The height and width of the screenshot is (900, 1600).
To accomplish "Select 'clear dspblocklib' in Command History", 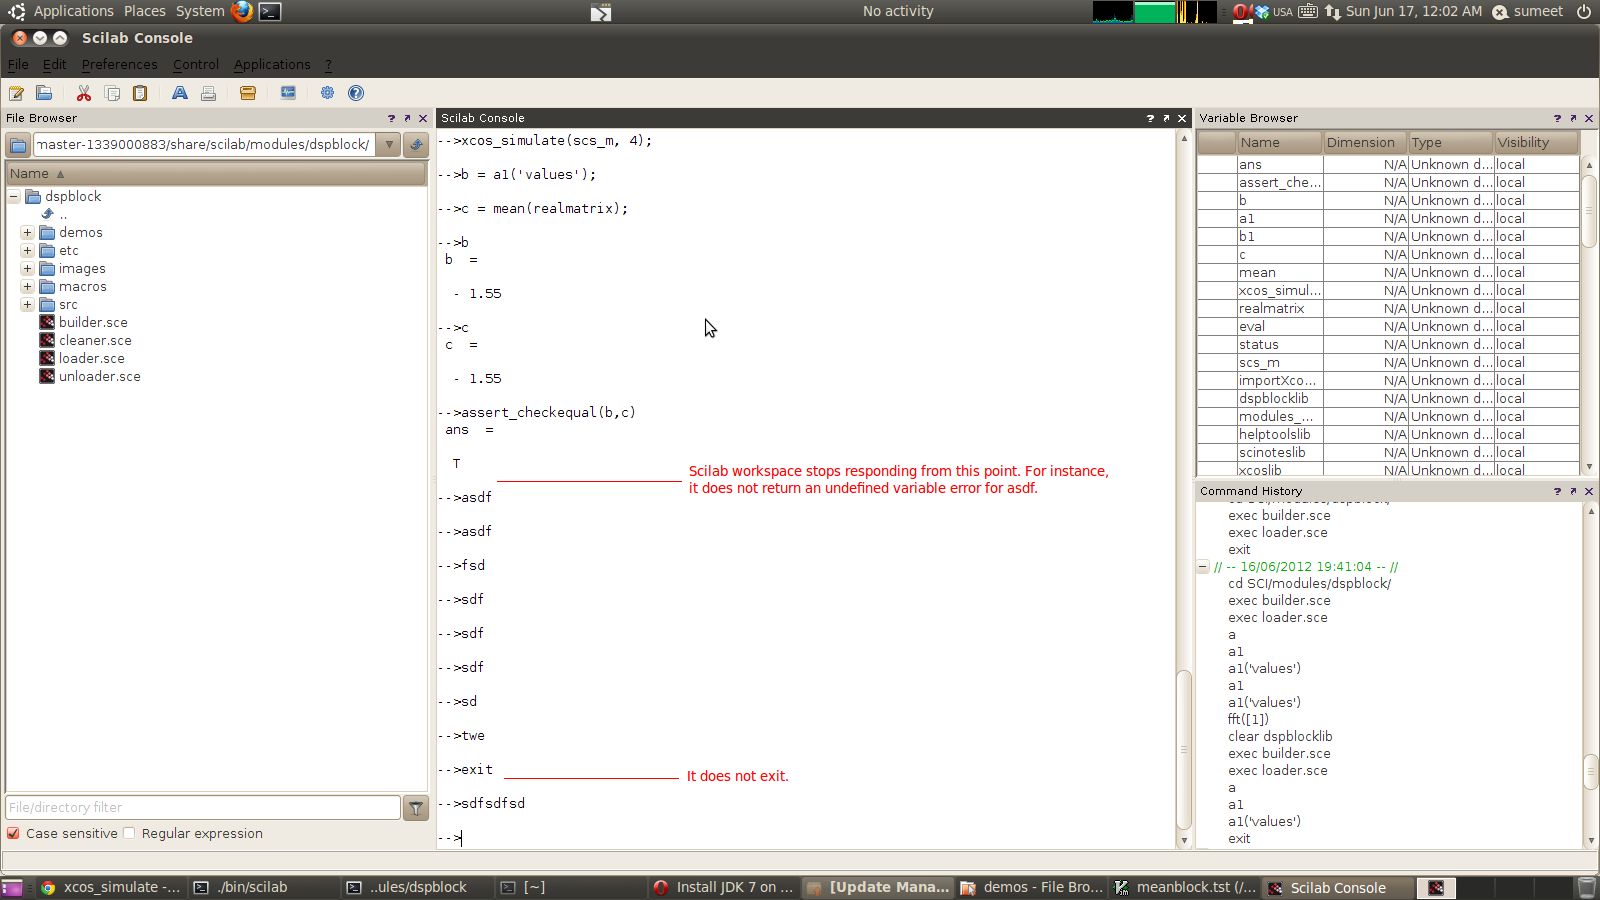I will (x=1280, y=737).
